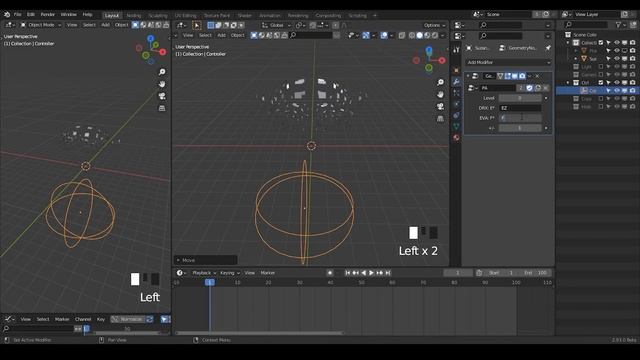Select the tweak select tool icon
Image resolution: width=640 pixels, height=360 pixels.
coord(197,25)
